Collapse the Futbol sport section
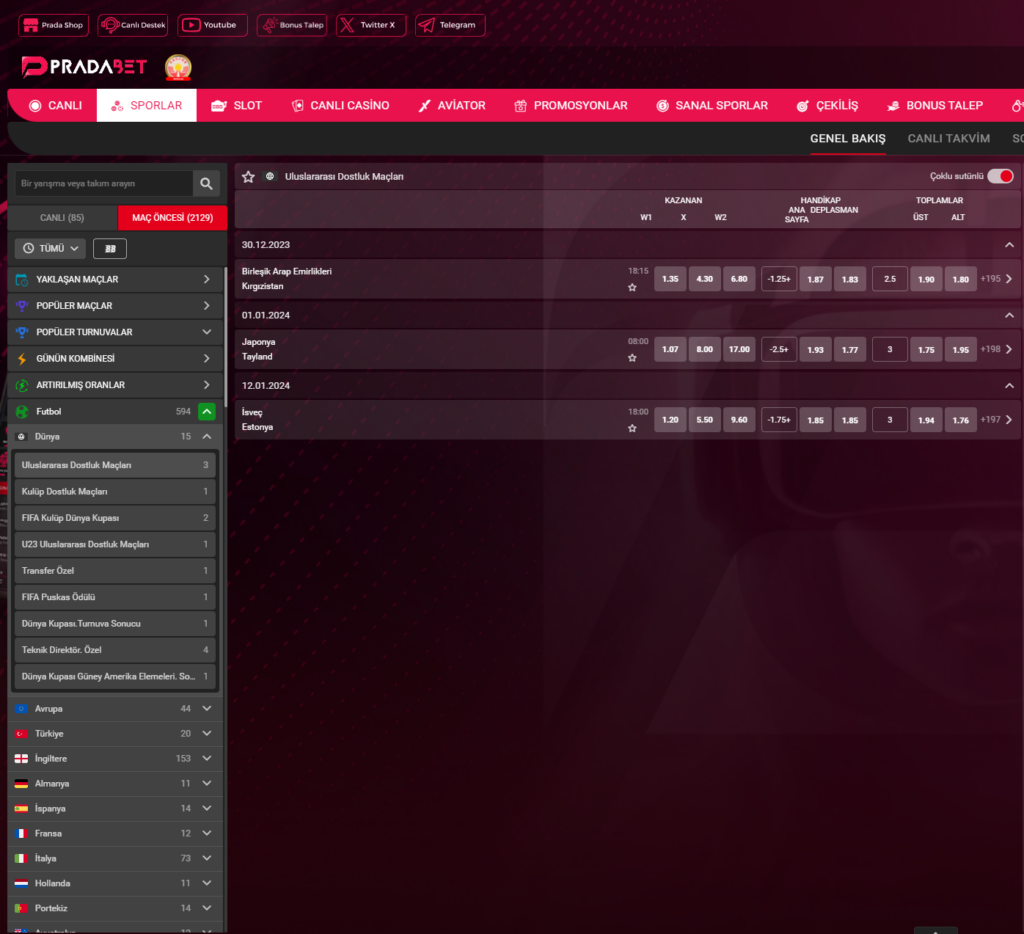 click(207, 411)
